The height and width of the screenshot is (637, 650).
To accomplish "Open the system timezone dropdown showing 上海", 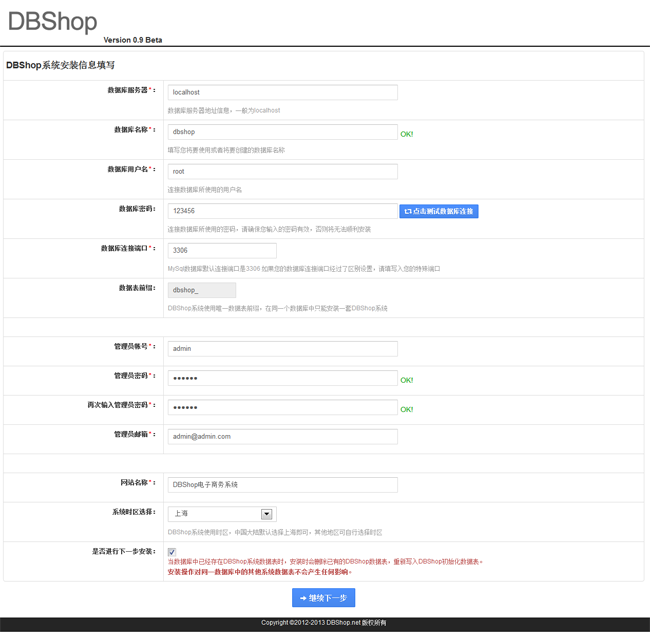I will [222, 514].
